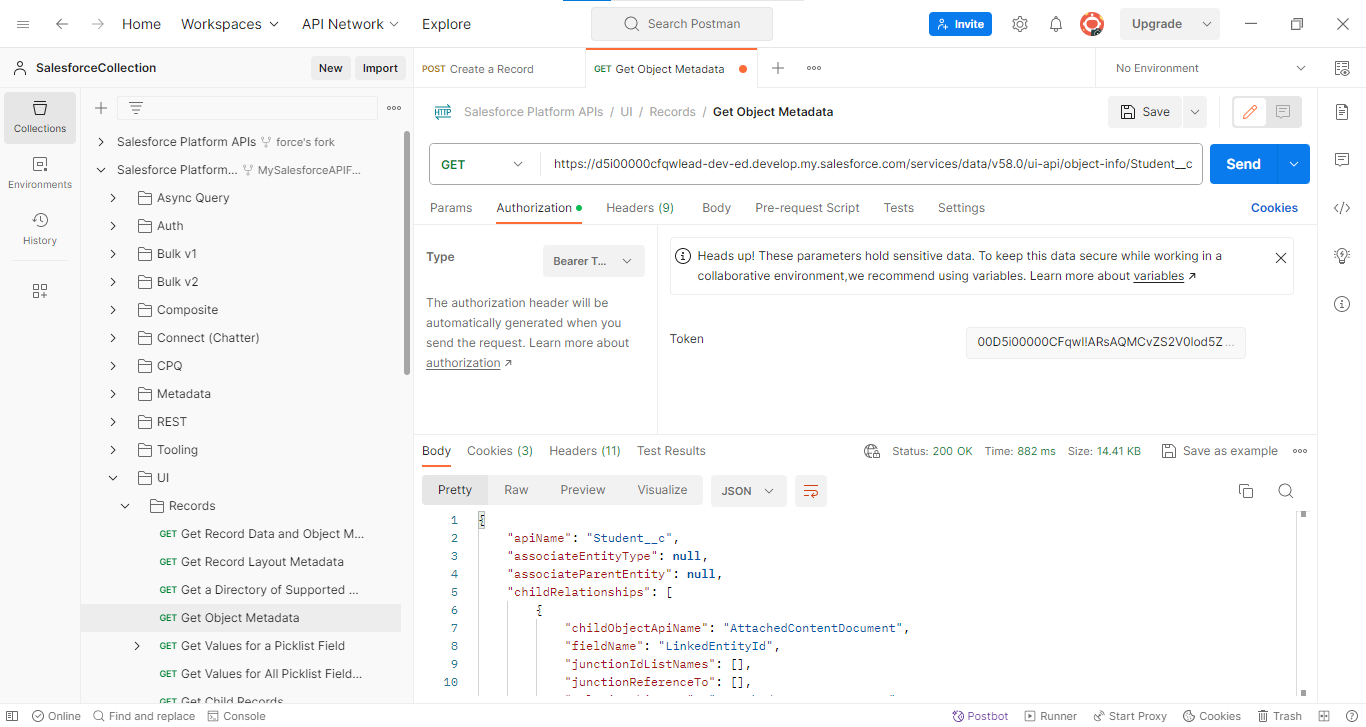Screen dimensions: 1366x727
Task: Open History in the sidebar
Action: (40, 228)
